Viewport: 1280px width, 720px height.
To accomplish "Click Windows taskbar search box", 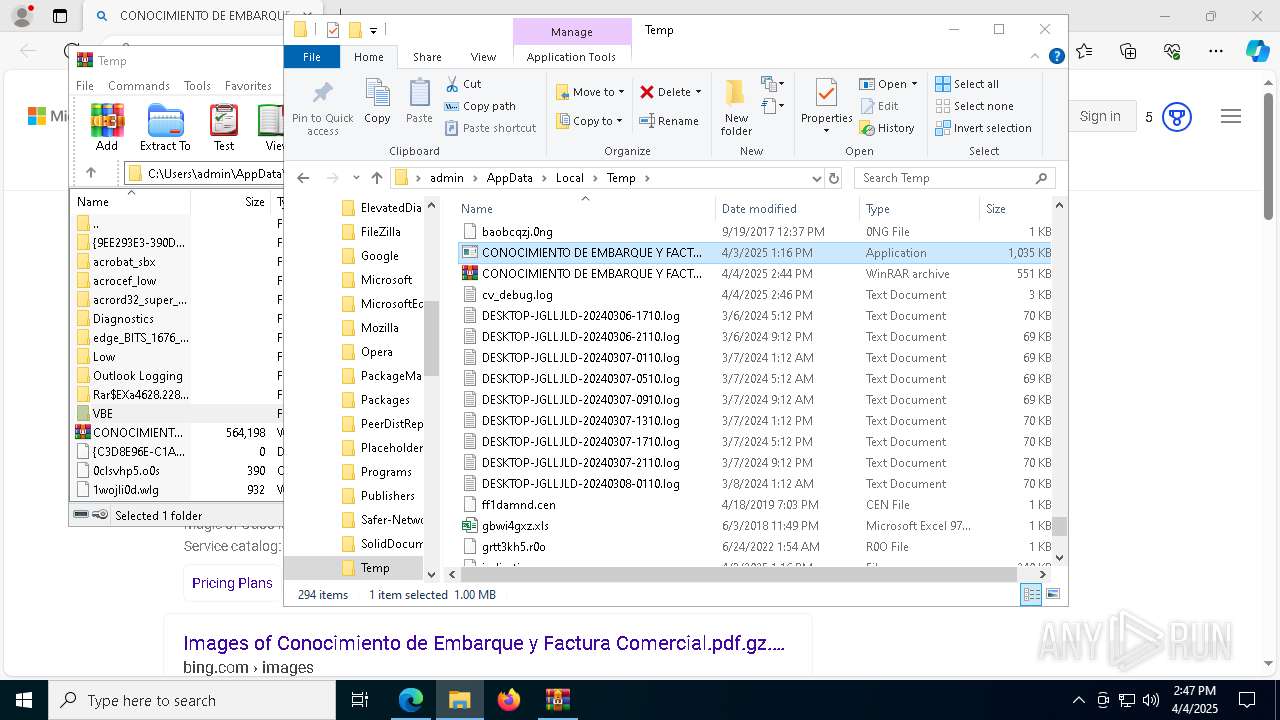I will 192,700.
